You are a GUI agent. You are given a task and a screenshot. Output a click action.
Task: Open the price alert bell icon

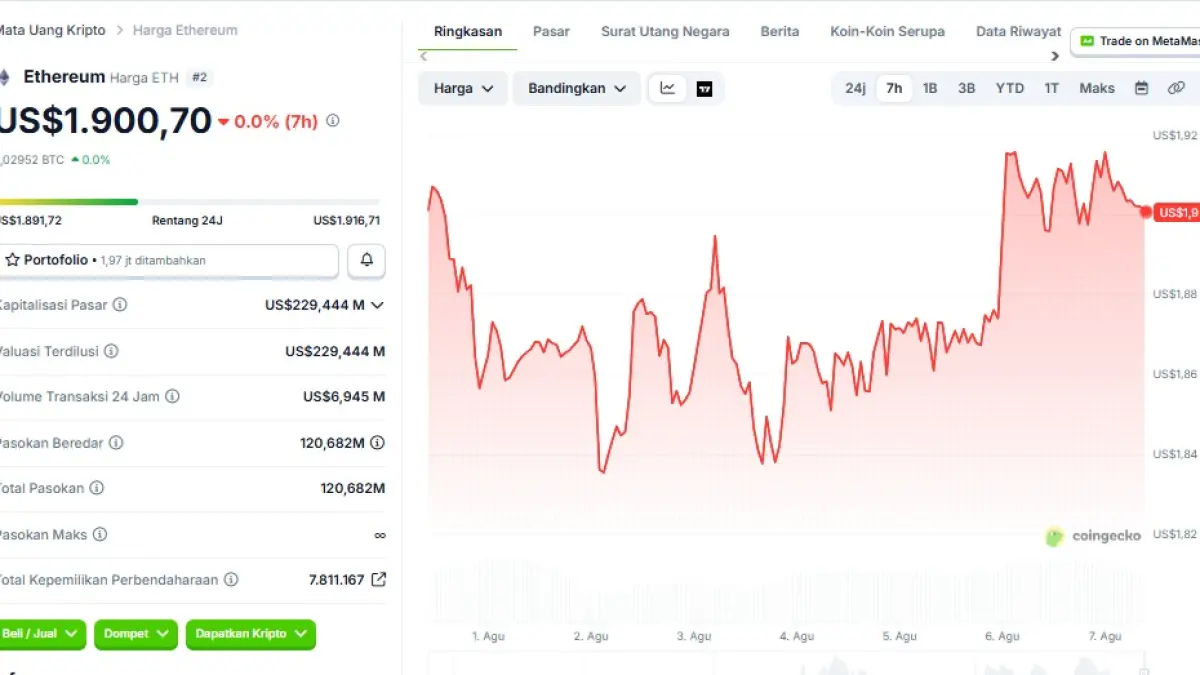(367, 260)
